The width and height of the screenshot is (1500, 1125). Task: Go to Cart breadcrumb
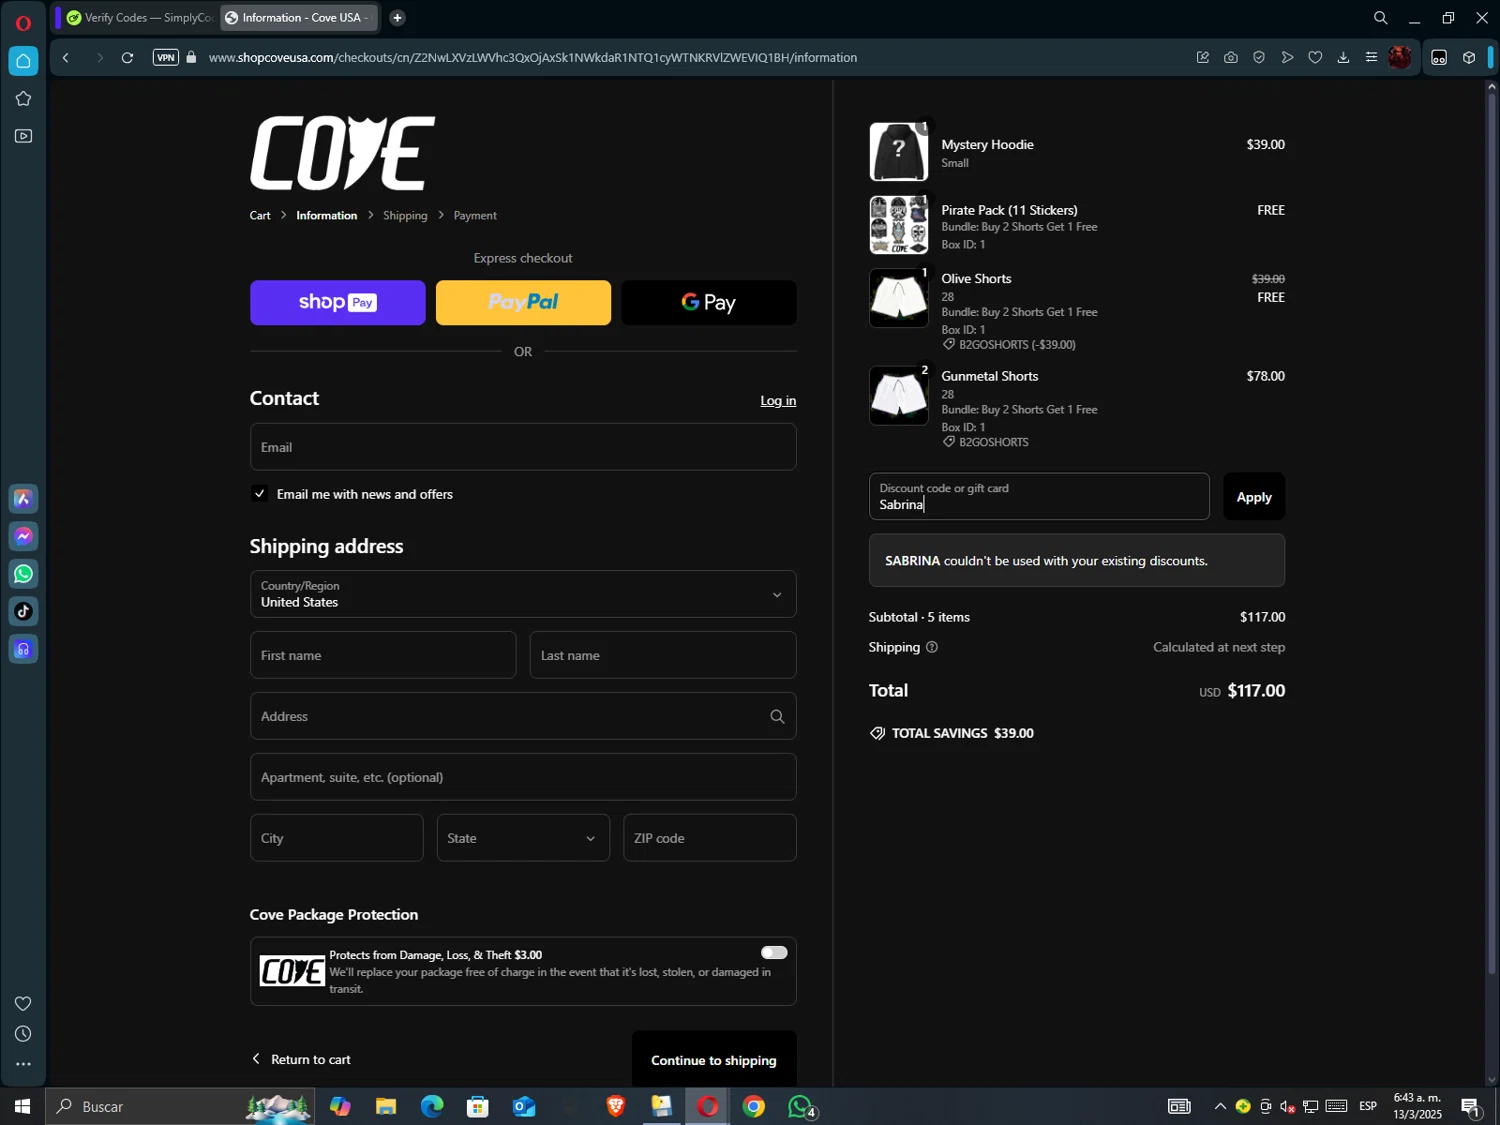(x=260, y=215)
